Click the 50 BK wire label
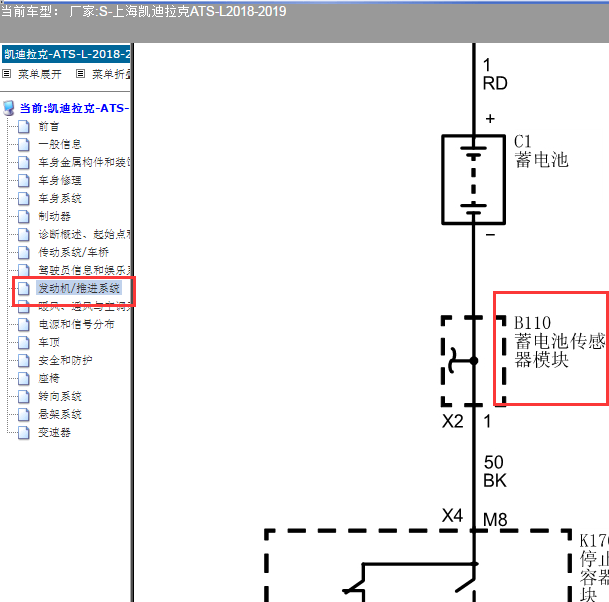 click(x=495, y=472)
